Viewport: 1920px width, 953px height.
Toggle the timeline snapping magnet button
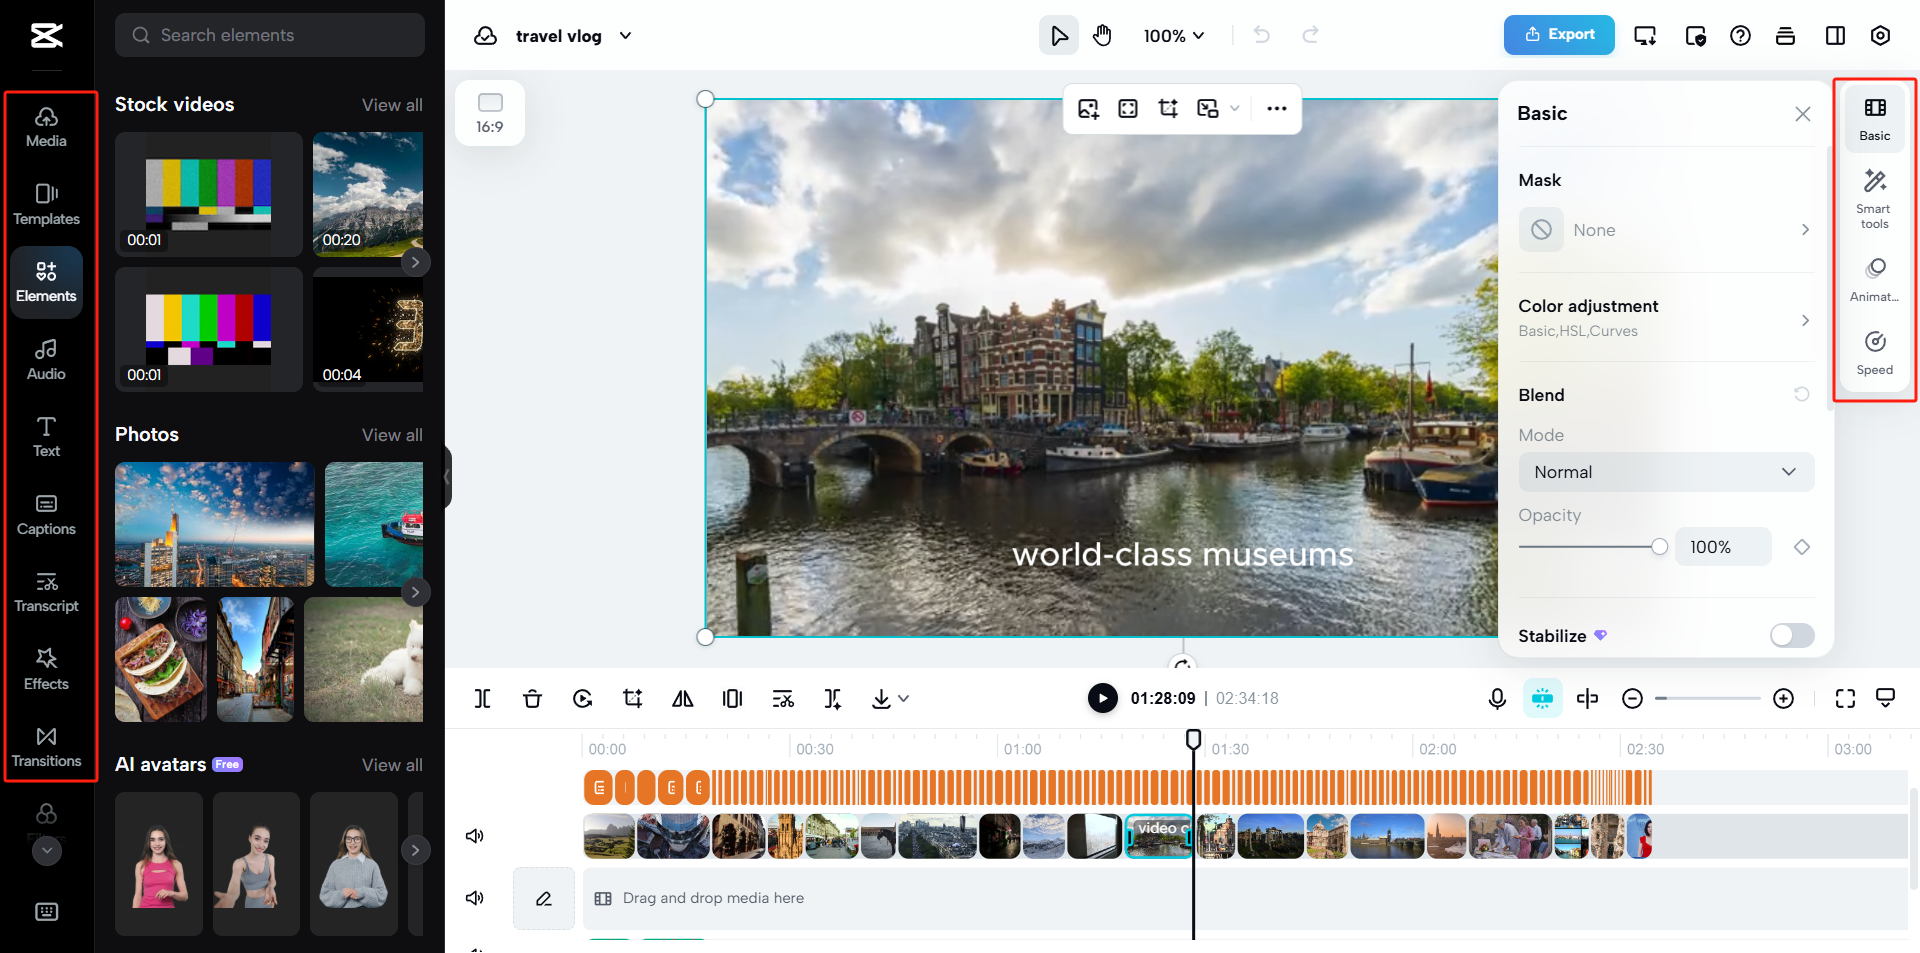(1542, 698)
